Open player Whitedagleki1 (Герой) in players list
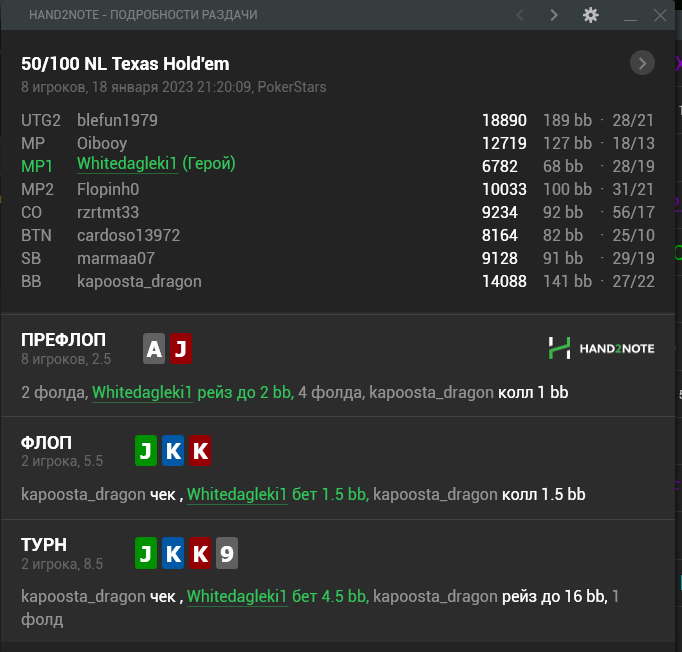 coord(156,164)
